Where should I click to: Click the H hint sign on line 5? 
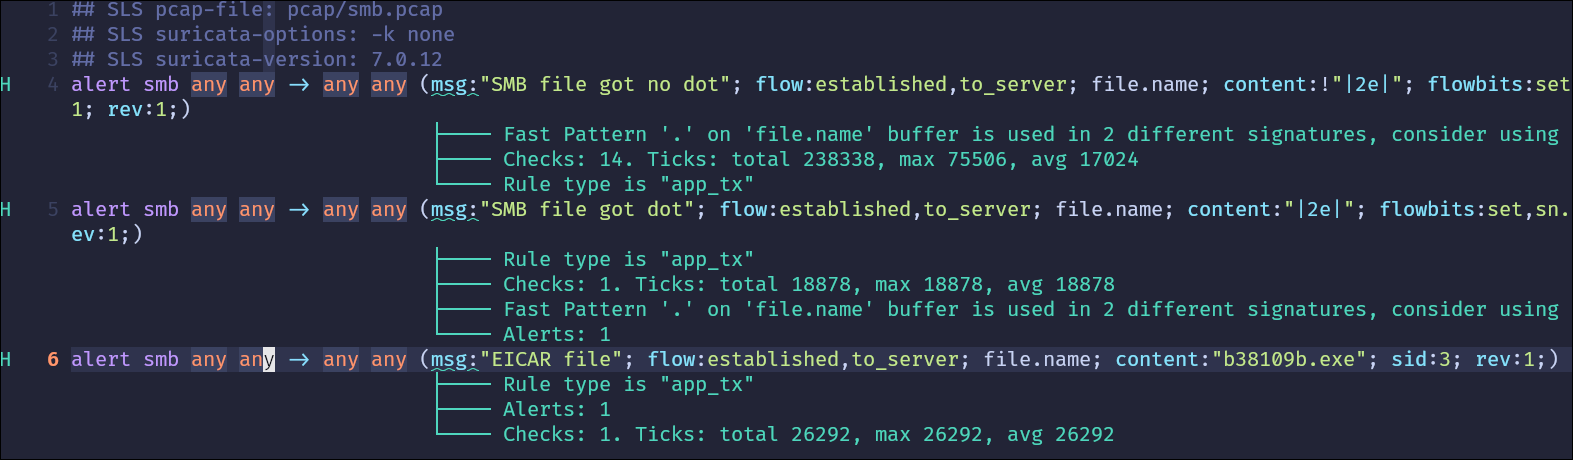coord(6,210)
